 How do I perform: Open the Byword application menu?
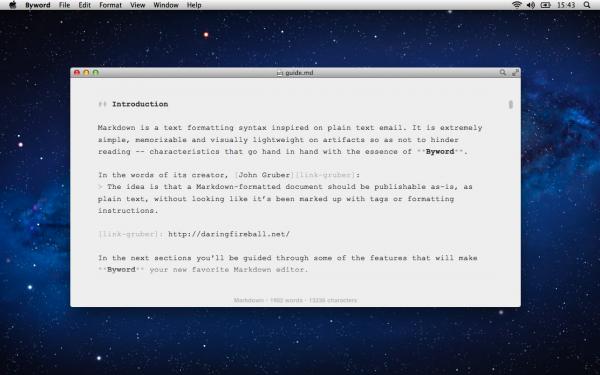pyautogui.click(x=38, y=5)
